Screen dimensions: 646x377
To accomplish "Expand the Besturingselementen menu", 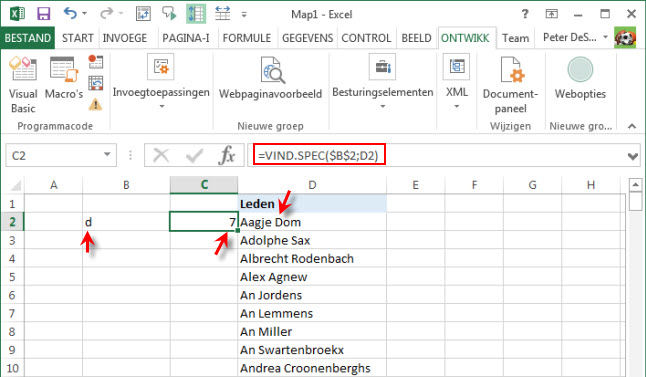I will (383, 82).
